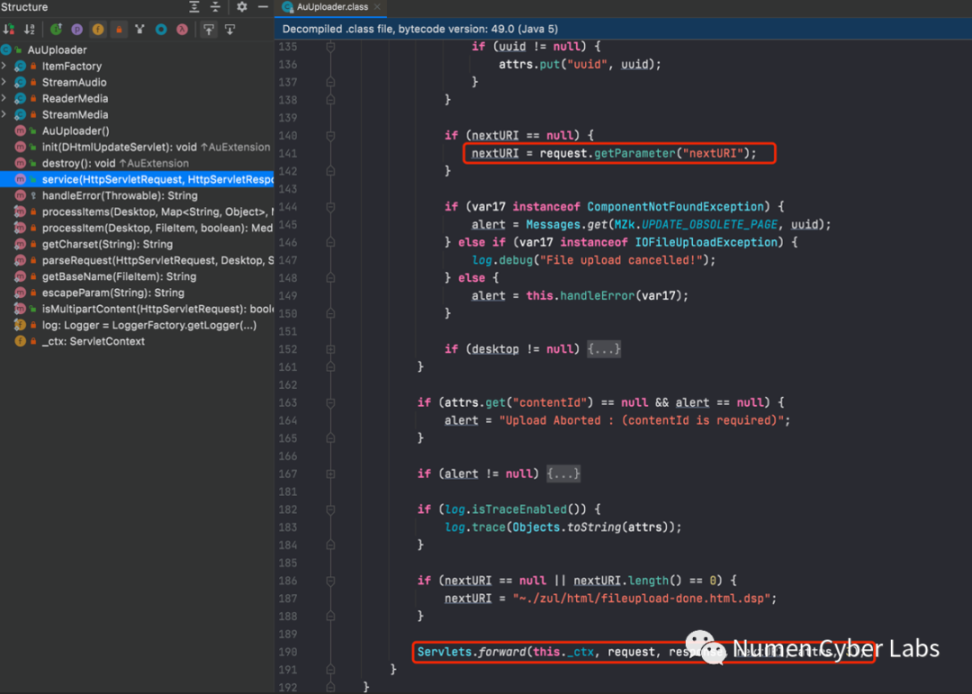Viewport: 972px width, 694px height.
Task: Expand the collapsed alert block at line 166
Action: [x=562, y=473]
